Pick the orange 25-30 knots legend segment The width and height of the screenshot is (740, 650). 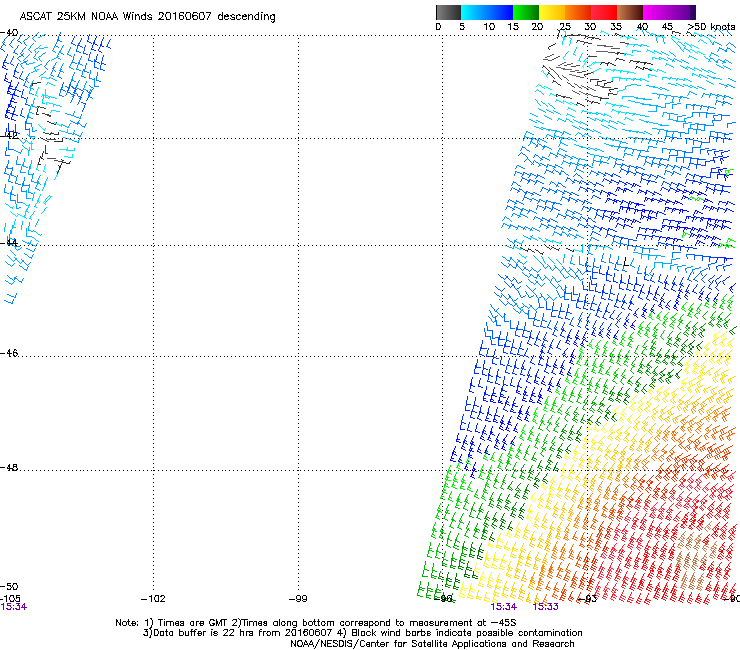pyautogui.click(x=578, y=12)
